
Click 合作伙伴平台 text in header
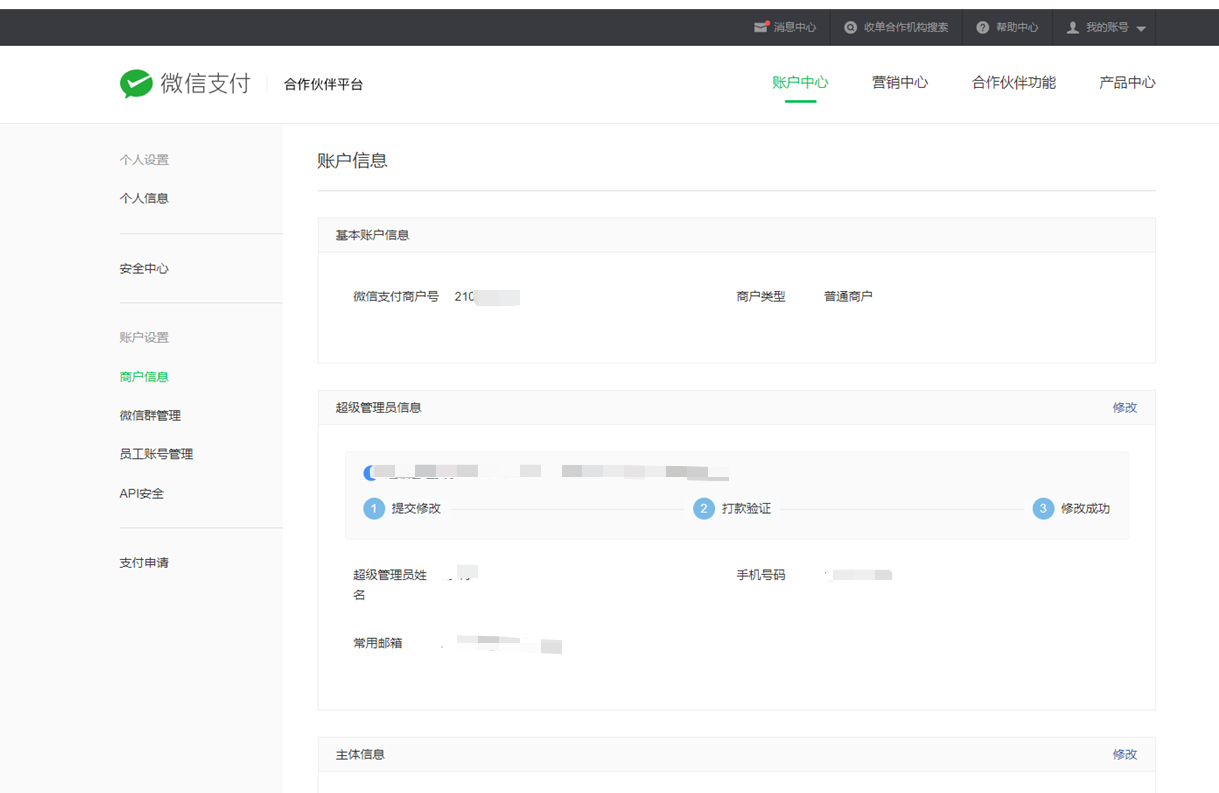click(x=323, y=85)
